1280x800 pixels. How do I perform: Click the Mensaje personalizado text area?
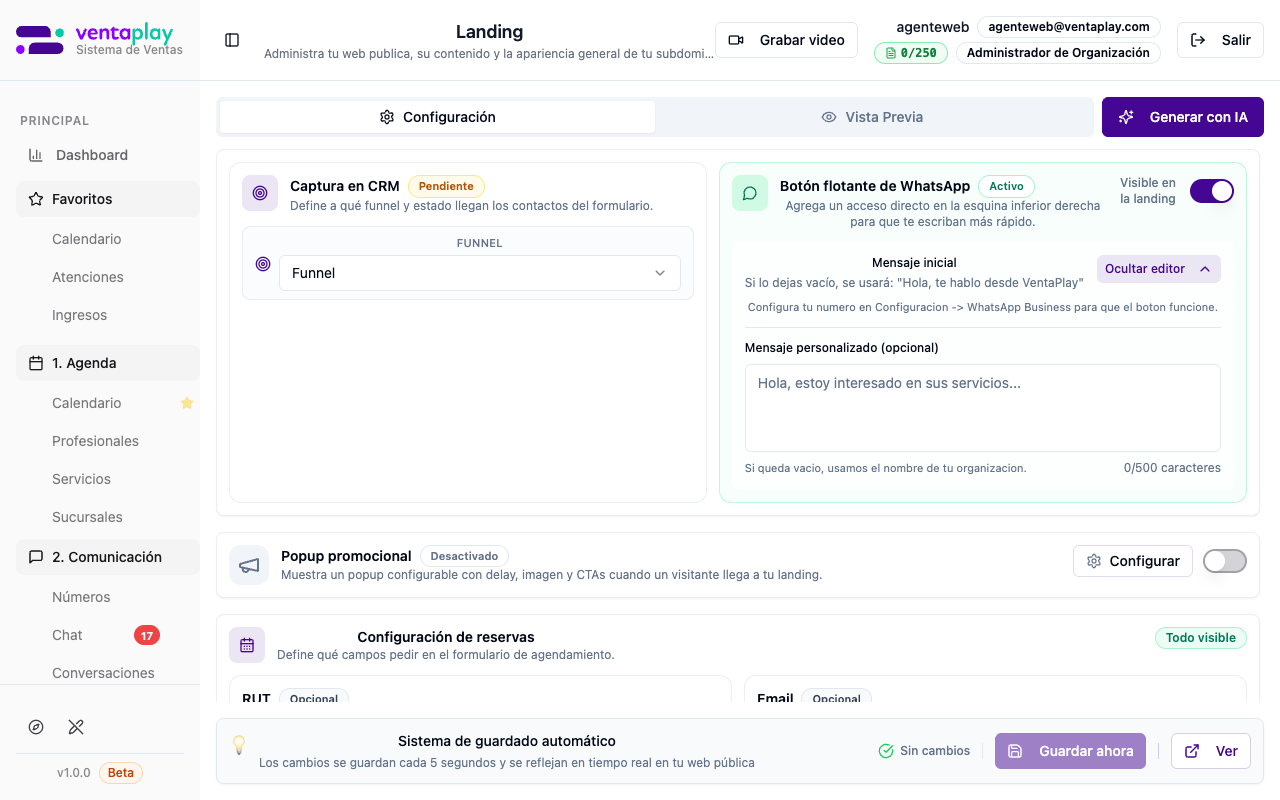[982, 408]
